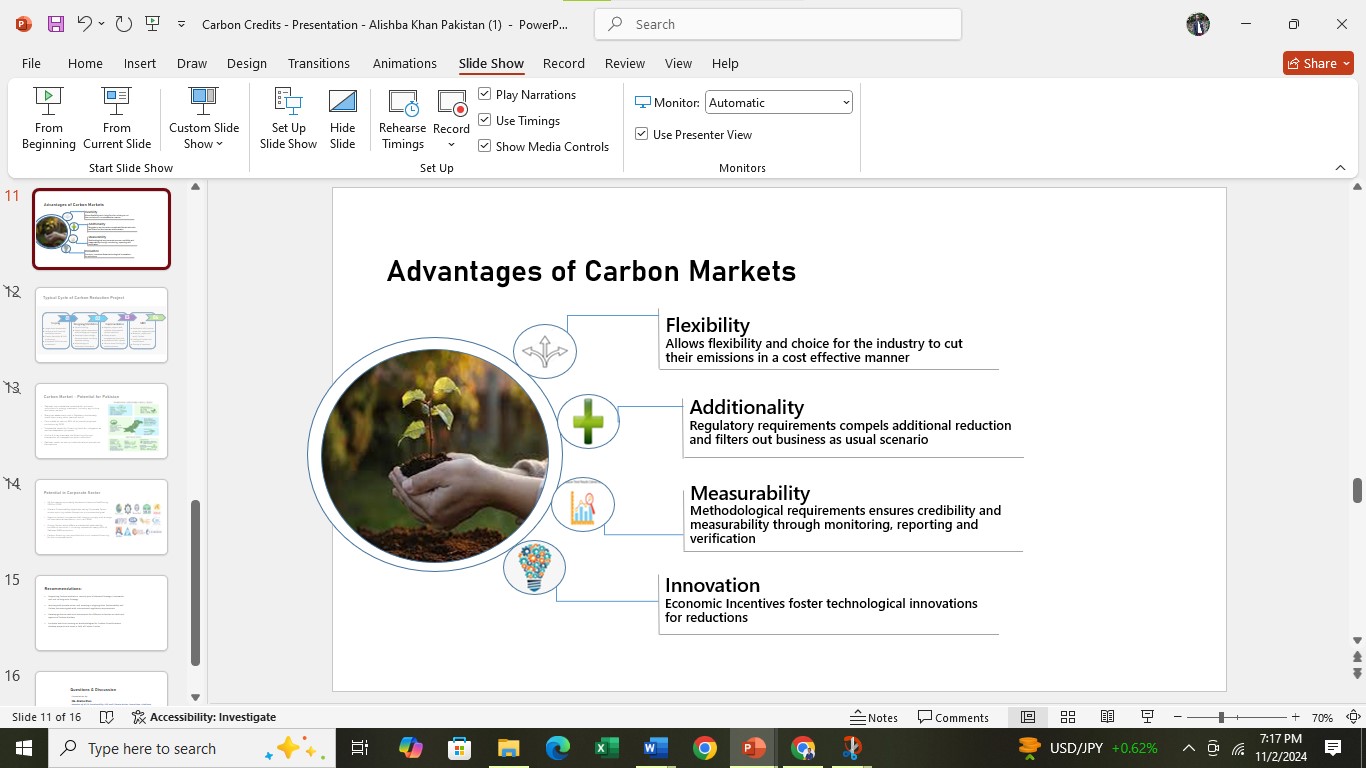Toggle the Use Timings checkbox
The width and height of the screenshot is (1366, 768).
(x=485, y=120)
